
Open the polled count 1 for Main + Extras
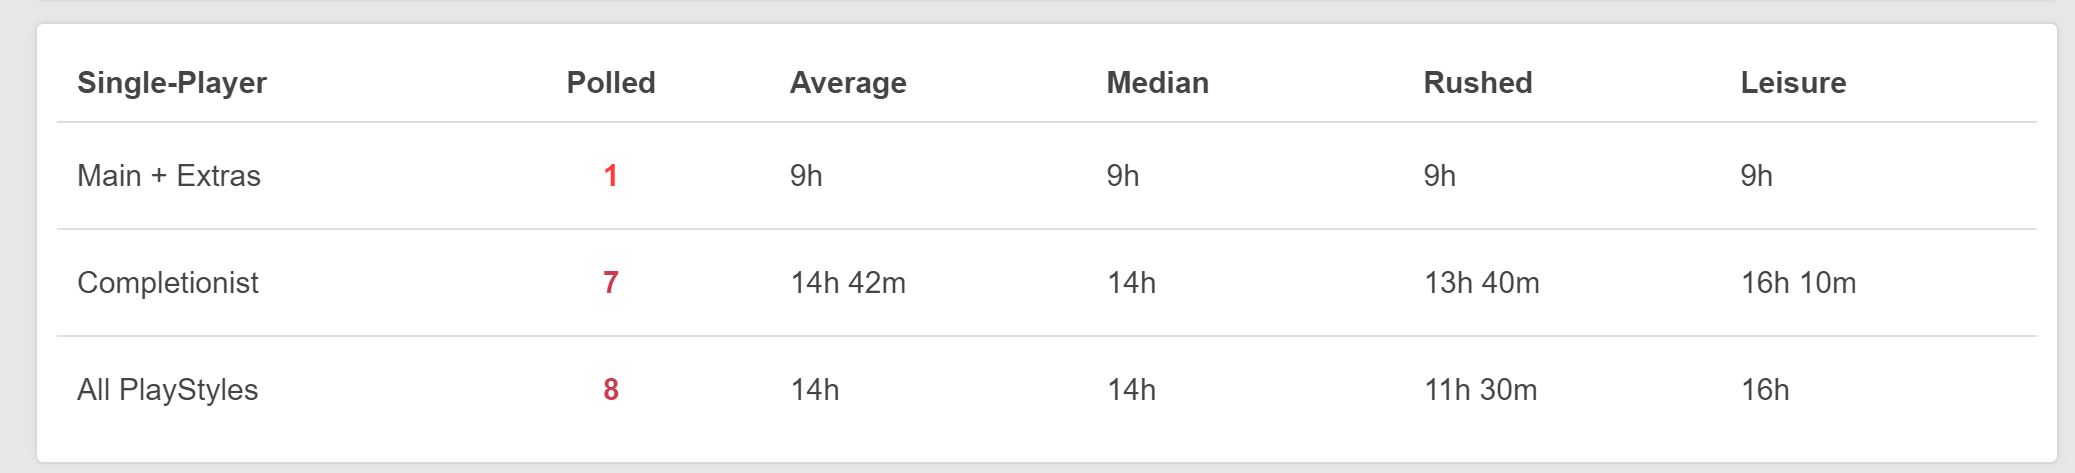611,176
